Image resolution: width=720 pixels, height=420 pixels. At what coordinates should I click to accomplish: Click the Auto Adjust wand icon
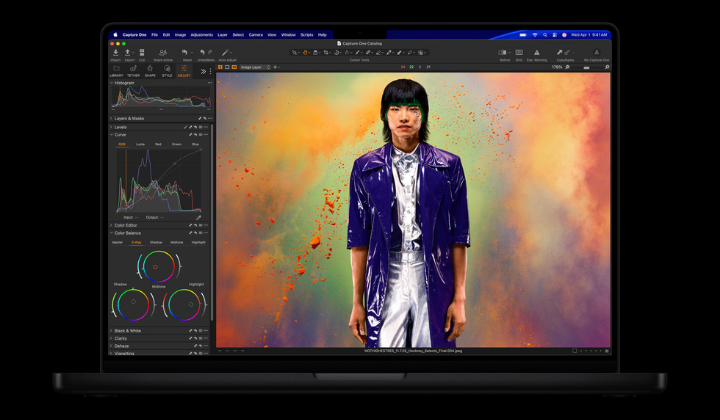click(x=227, y=53)
